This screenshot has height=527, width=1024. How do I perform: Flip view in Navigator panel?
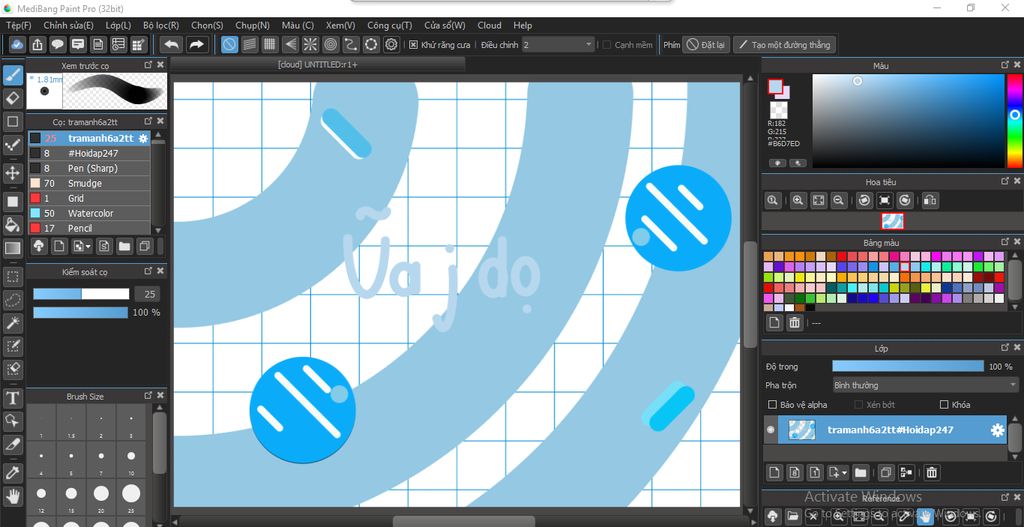[931, 200]
